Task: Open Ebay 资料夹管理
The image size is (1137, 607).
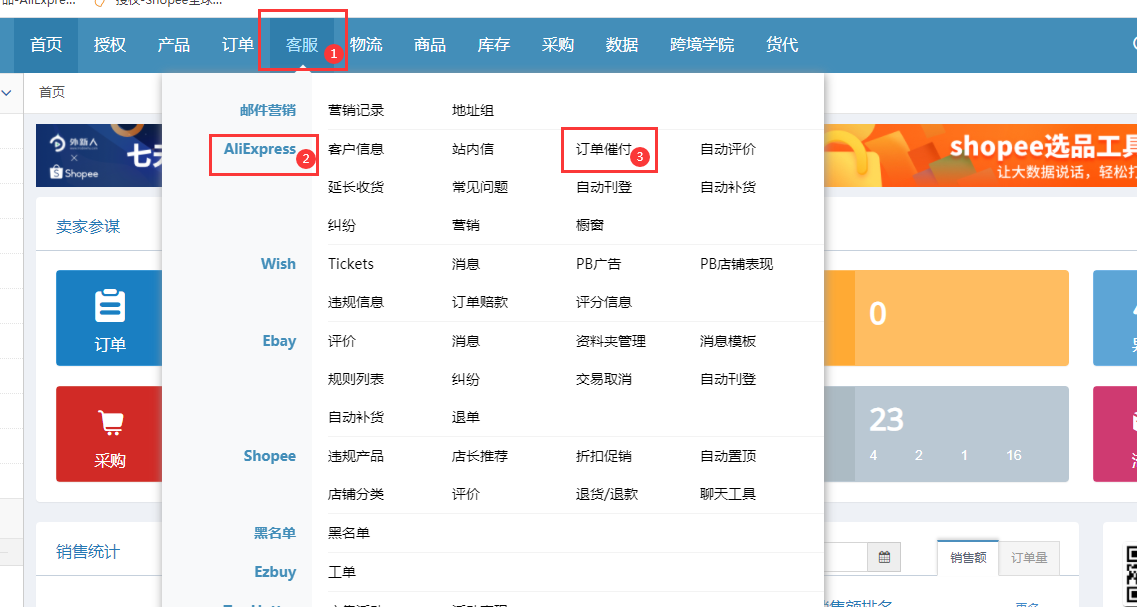Action: (611, 341)
